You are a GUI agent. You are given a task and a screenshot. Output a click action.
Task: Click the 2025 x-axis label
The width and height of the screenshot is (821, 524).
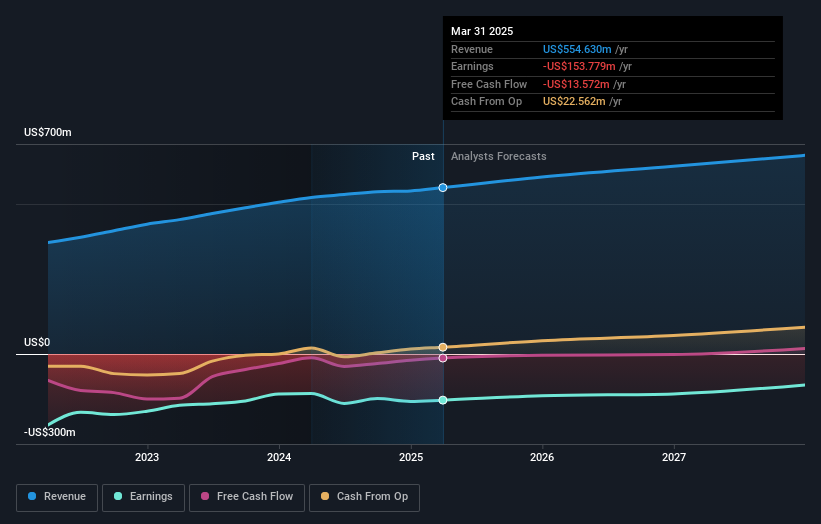pyautogui.click(x=411, y=457)
